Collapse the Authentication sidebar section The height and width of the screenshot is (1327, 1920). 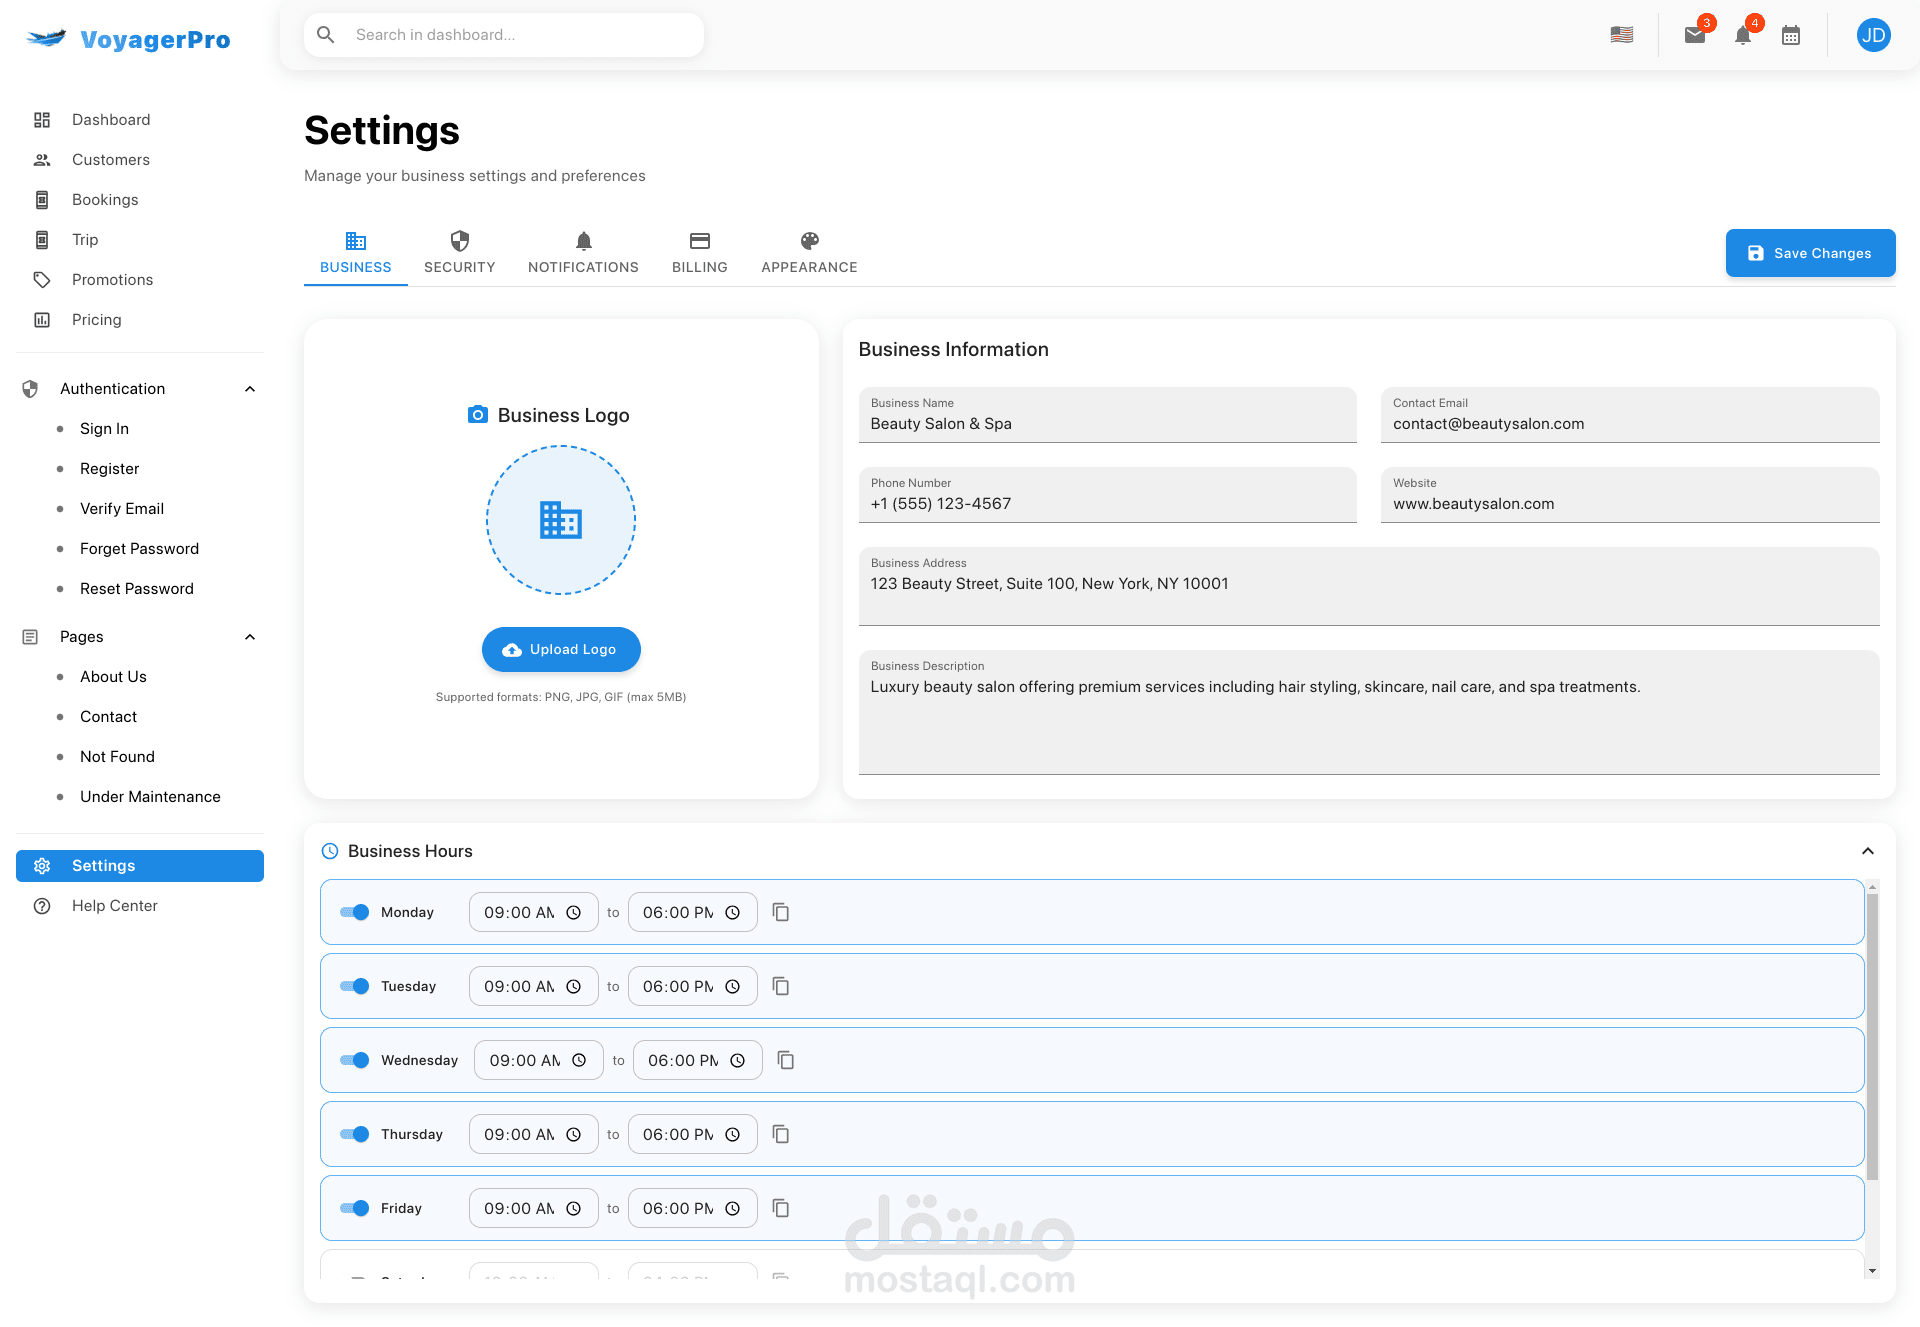click(x=250, y=389)
